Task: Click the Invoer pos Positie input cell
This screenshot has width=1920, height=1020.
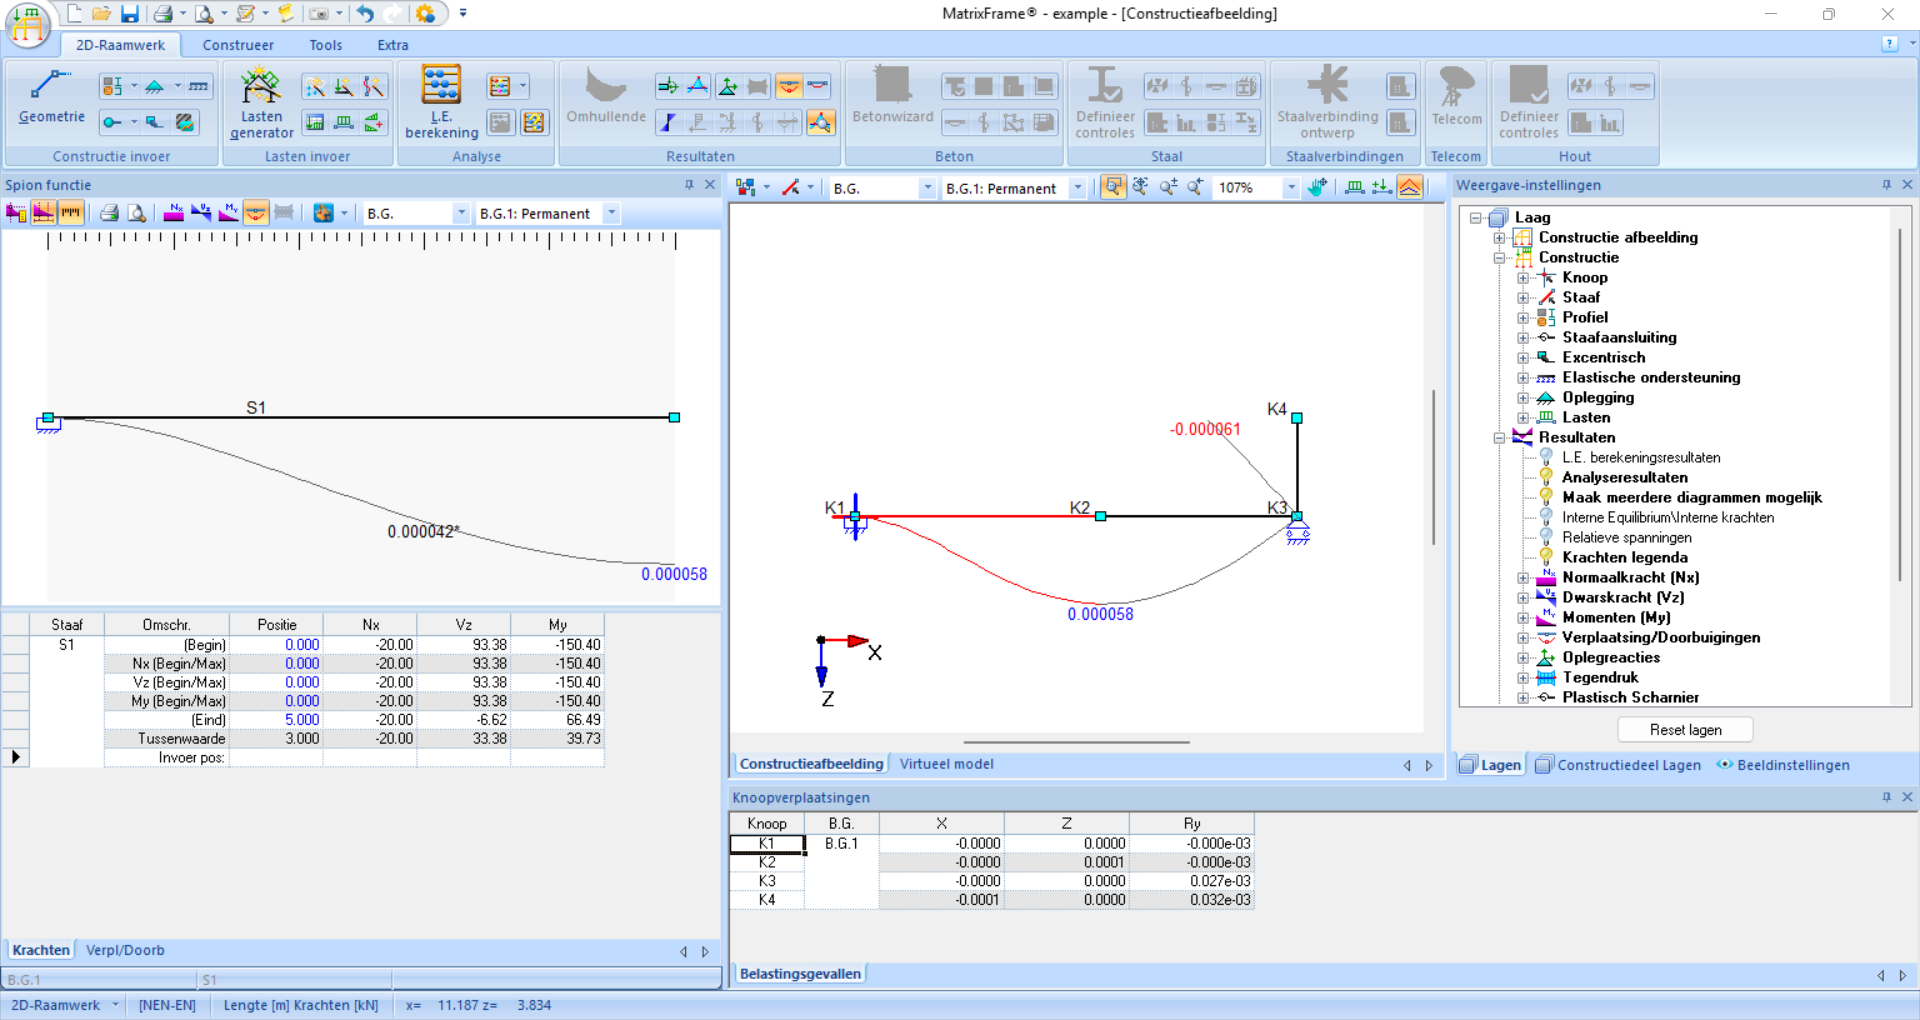Action: (276, 758)
